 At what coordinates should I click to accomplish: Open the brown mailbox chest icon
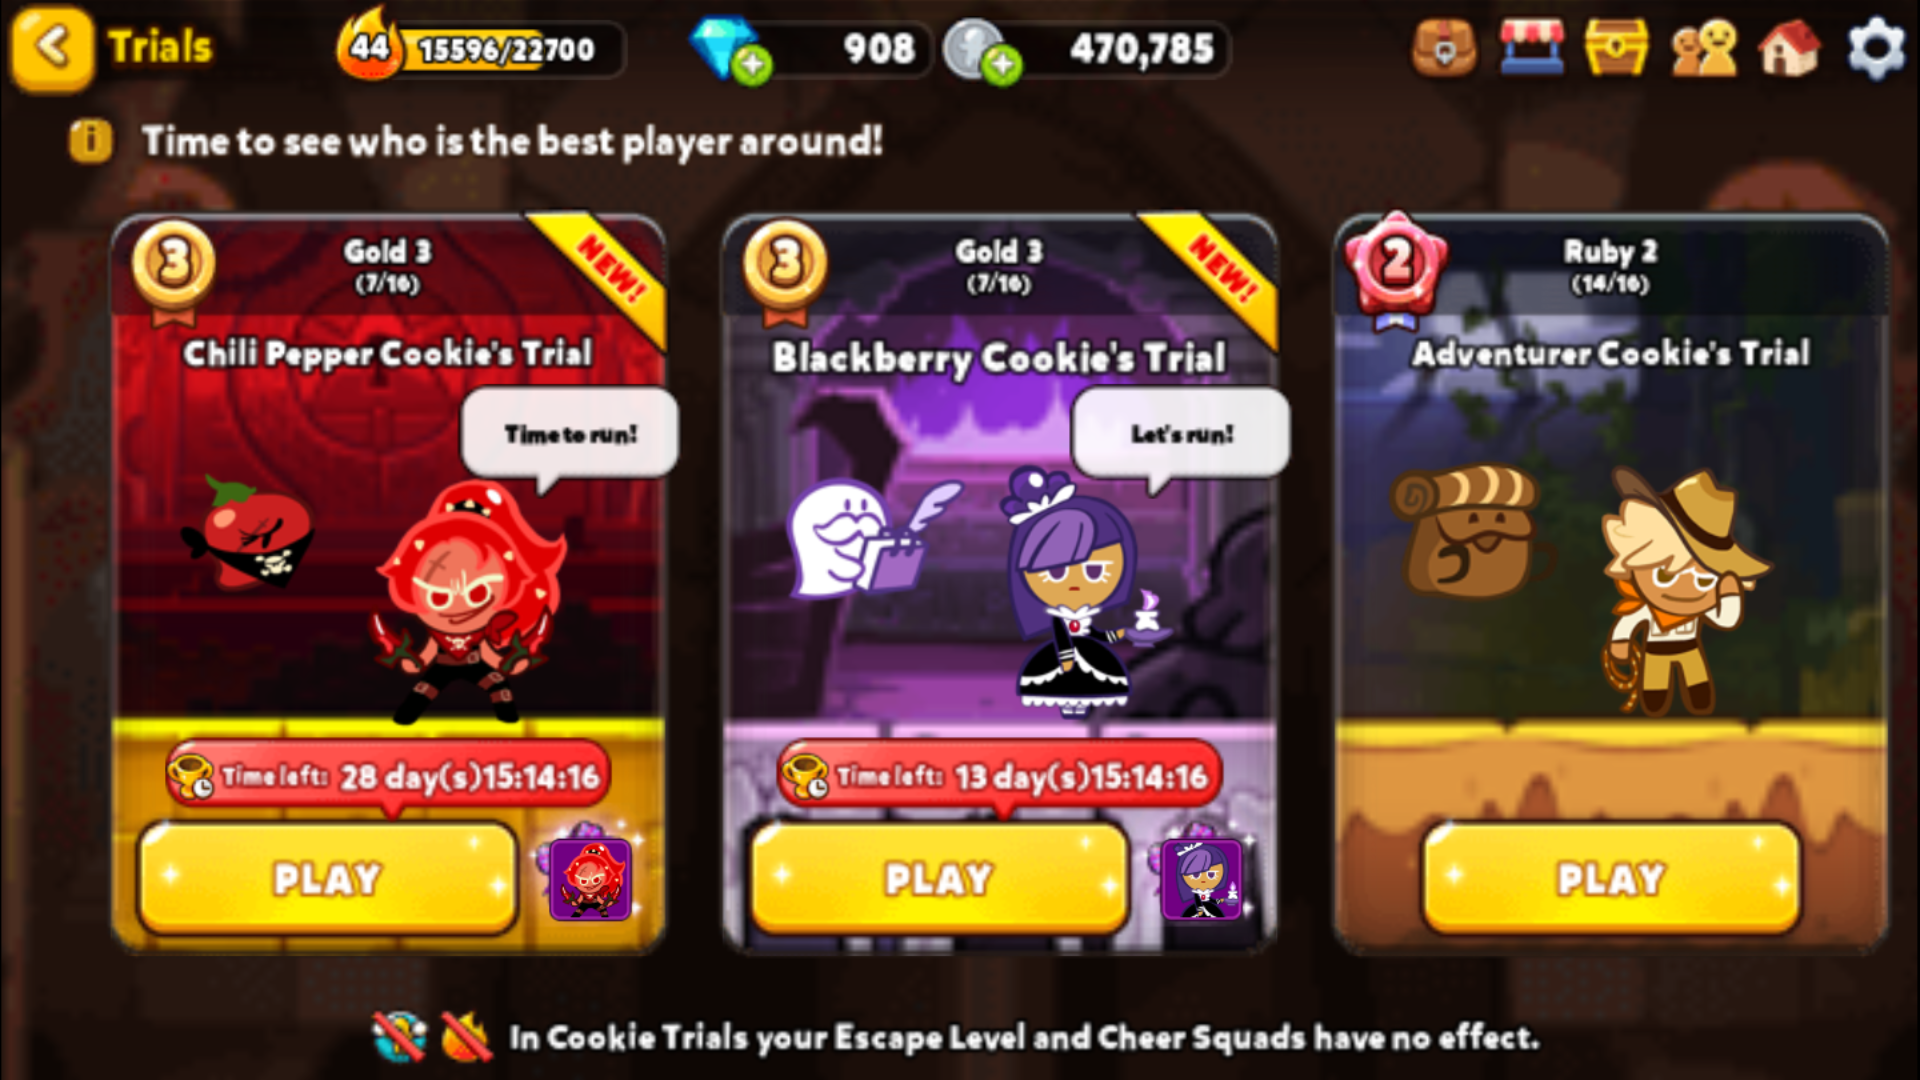tap(1444, 48)
